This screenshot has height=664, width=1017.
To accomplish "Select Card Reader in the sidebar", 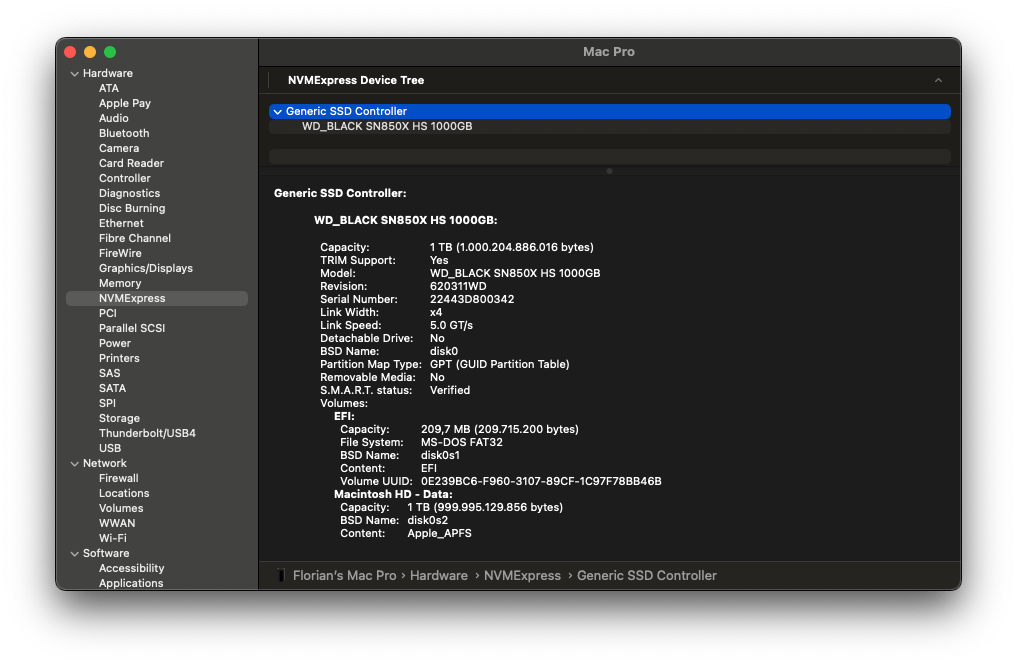I will [131, 163].
